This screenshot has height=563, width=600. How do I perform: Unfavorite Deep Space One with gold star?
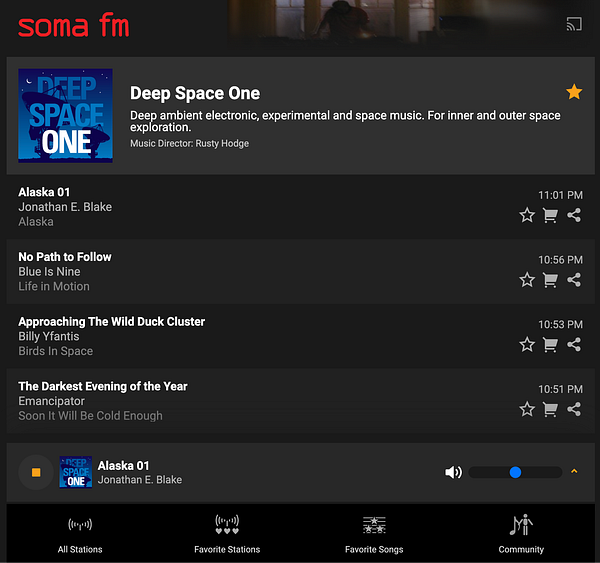[x=574, y=92]
